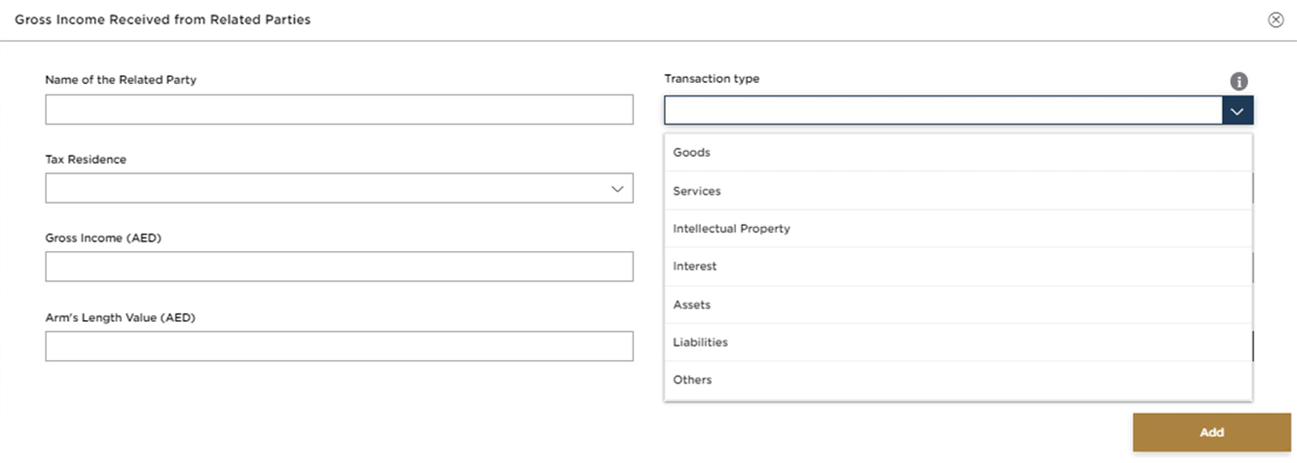Screen dimensions: 1297x463
Task: Click the Arm's Length Value (AED) field
Action: click(x=339, y=346)
